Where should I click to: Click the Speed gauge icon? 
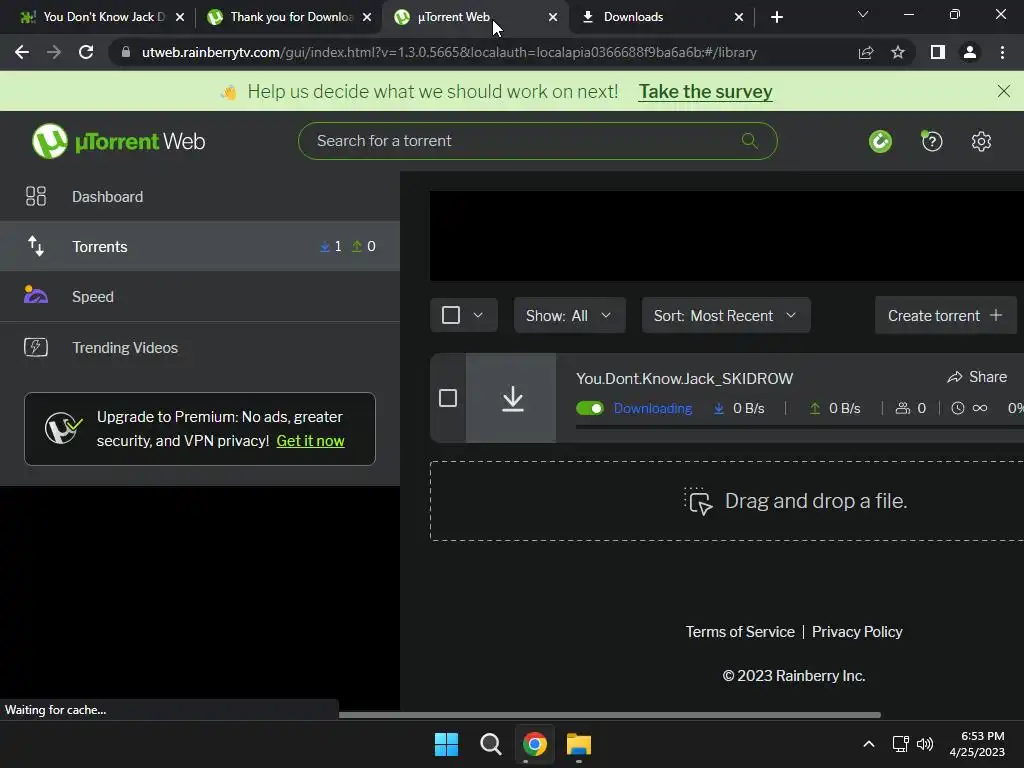[36, 295]
